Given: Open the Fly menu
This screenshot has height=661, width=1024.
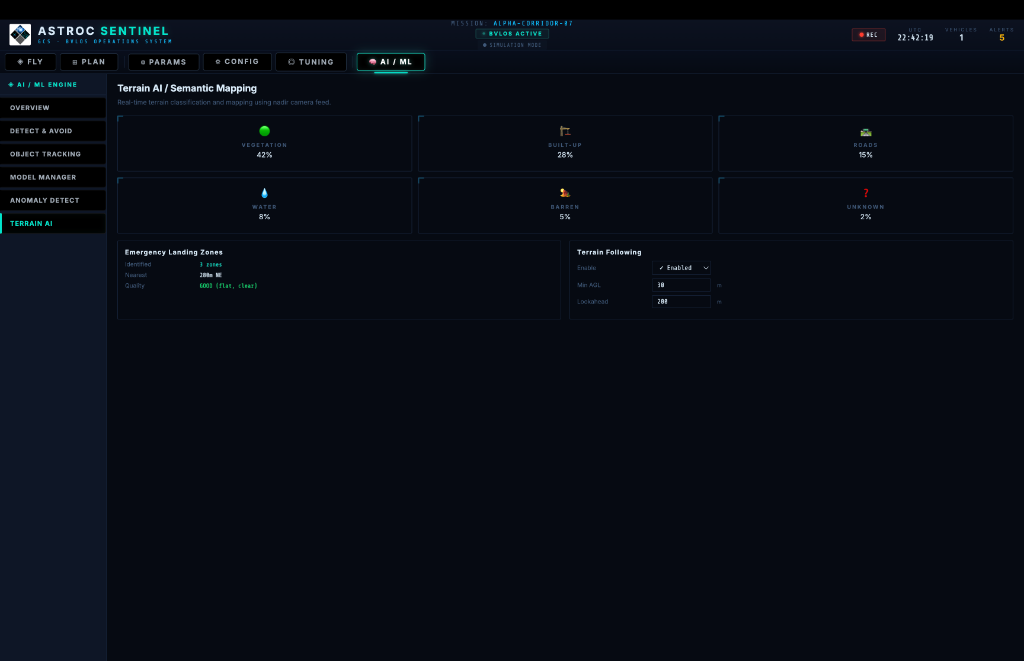Looking at the screenshot, I should pos(31,61).
